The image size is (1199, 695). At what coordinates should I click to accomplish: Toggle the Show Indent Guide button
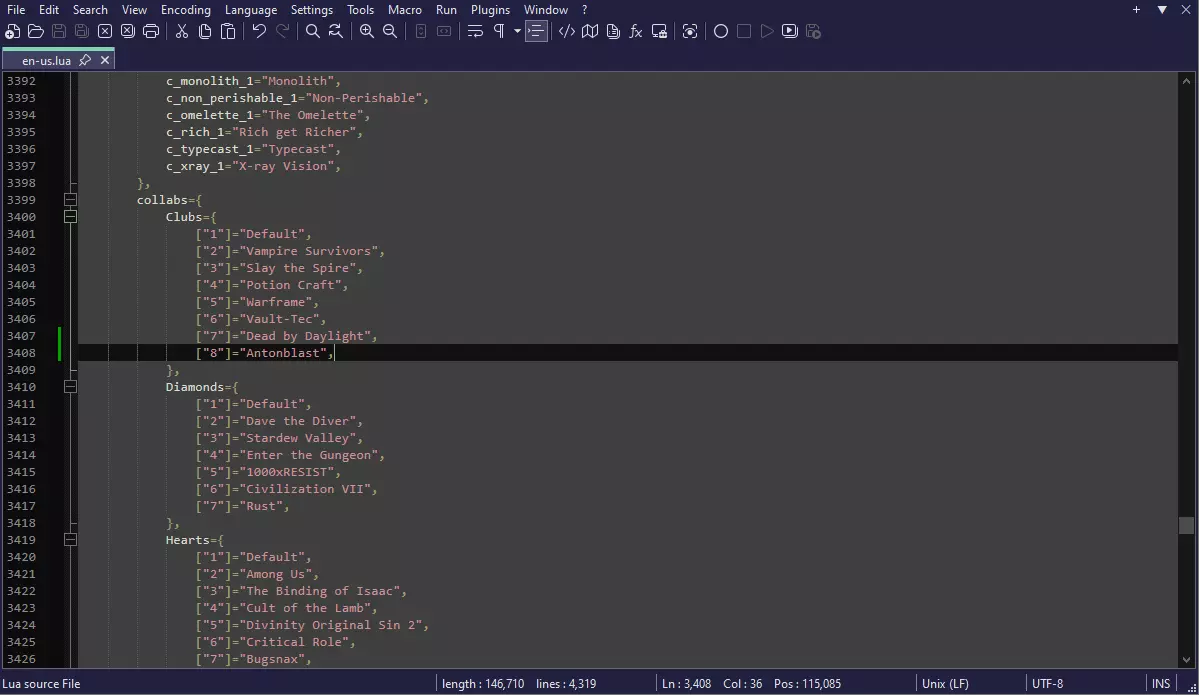[536, 31]
